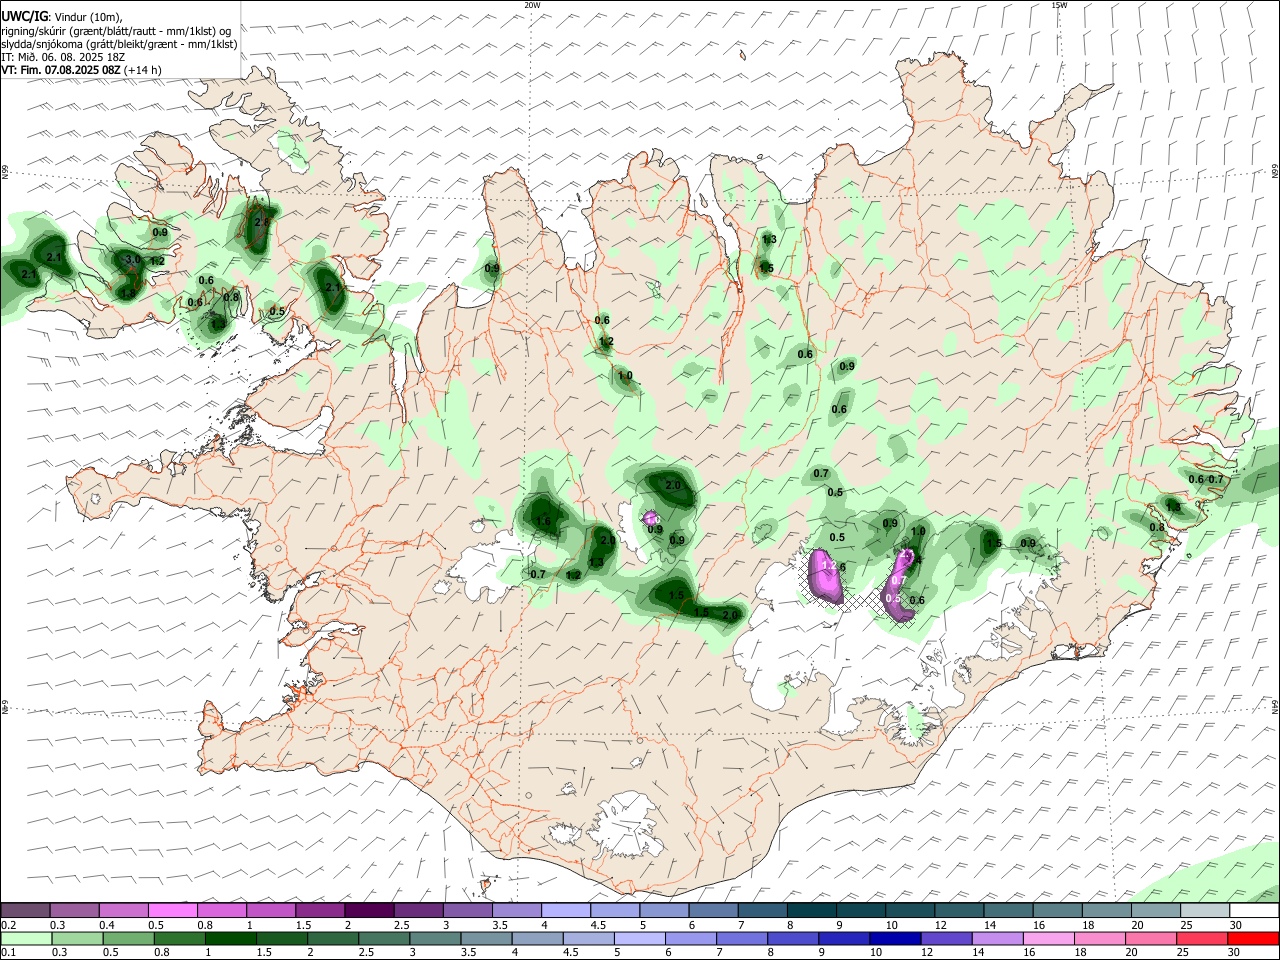Viewport: 1280px width, 960px height.
Task: Click the brightest pink 0.5 swatch in top legend row
Action: [x=173, y=911]
